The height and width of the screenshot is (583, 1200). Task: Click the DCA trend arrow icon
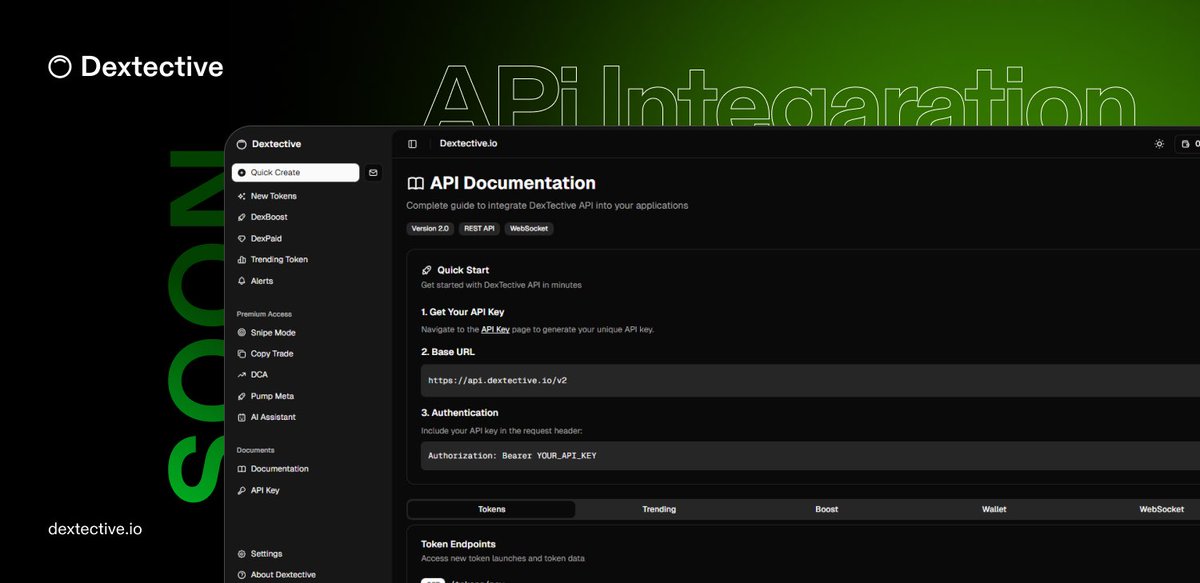[241, 375]
